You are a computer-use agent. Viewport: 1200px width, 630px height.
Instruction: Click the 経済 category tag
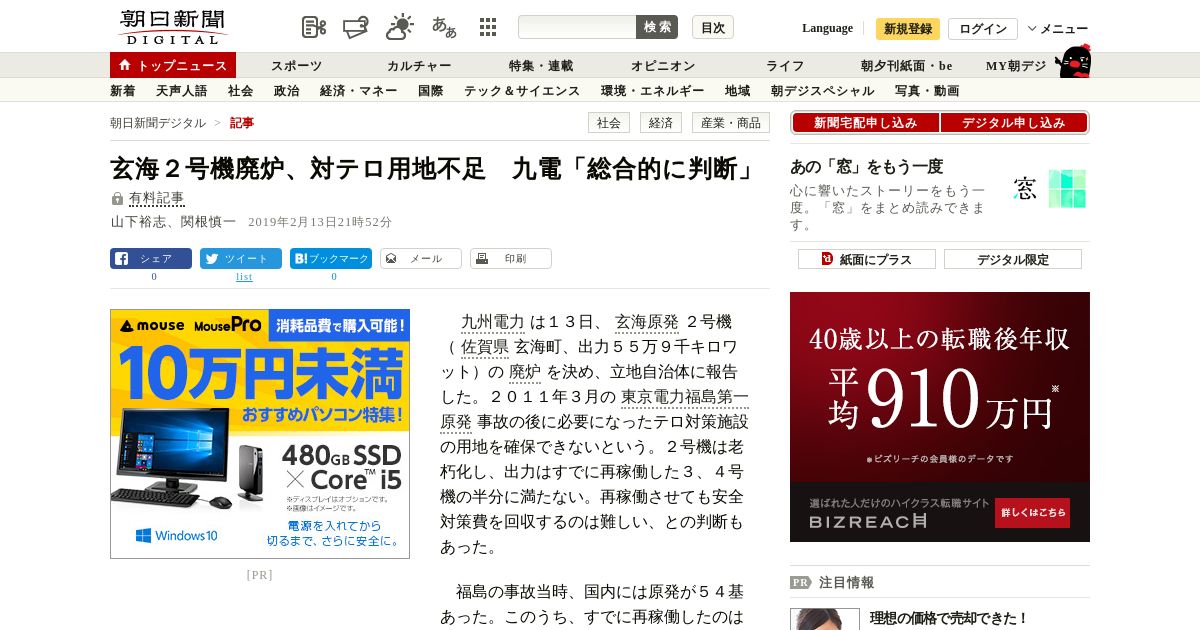(x=661, y=123)
